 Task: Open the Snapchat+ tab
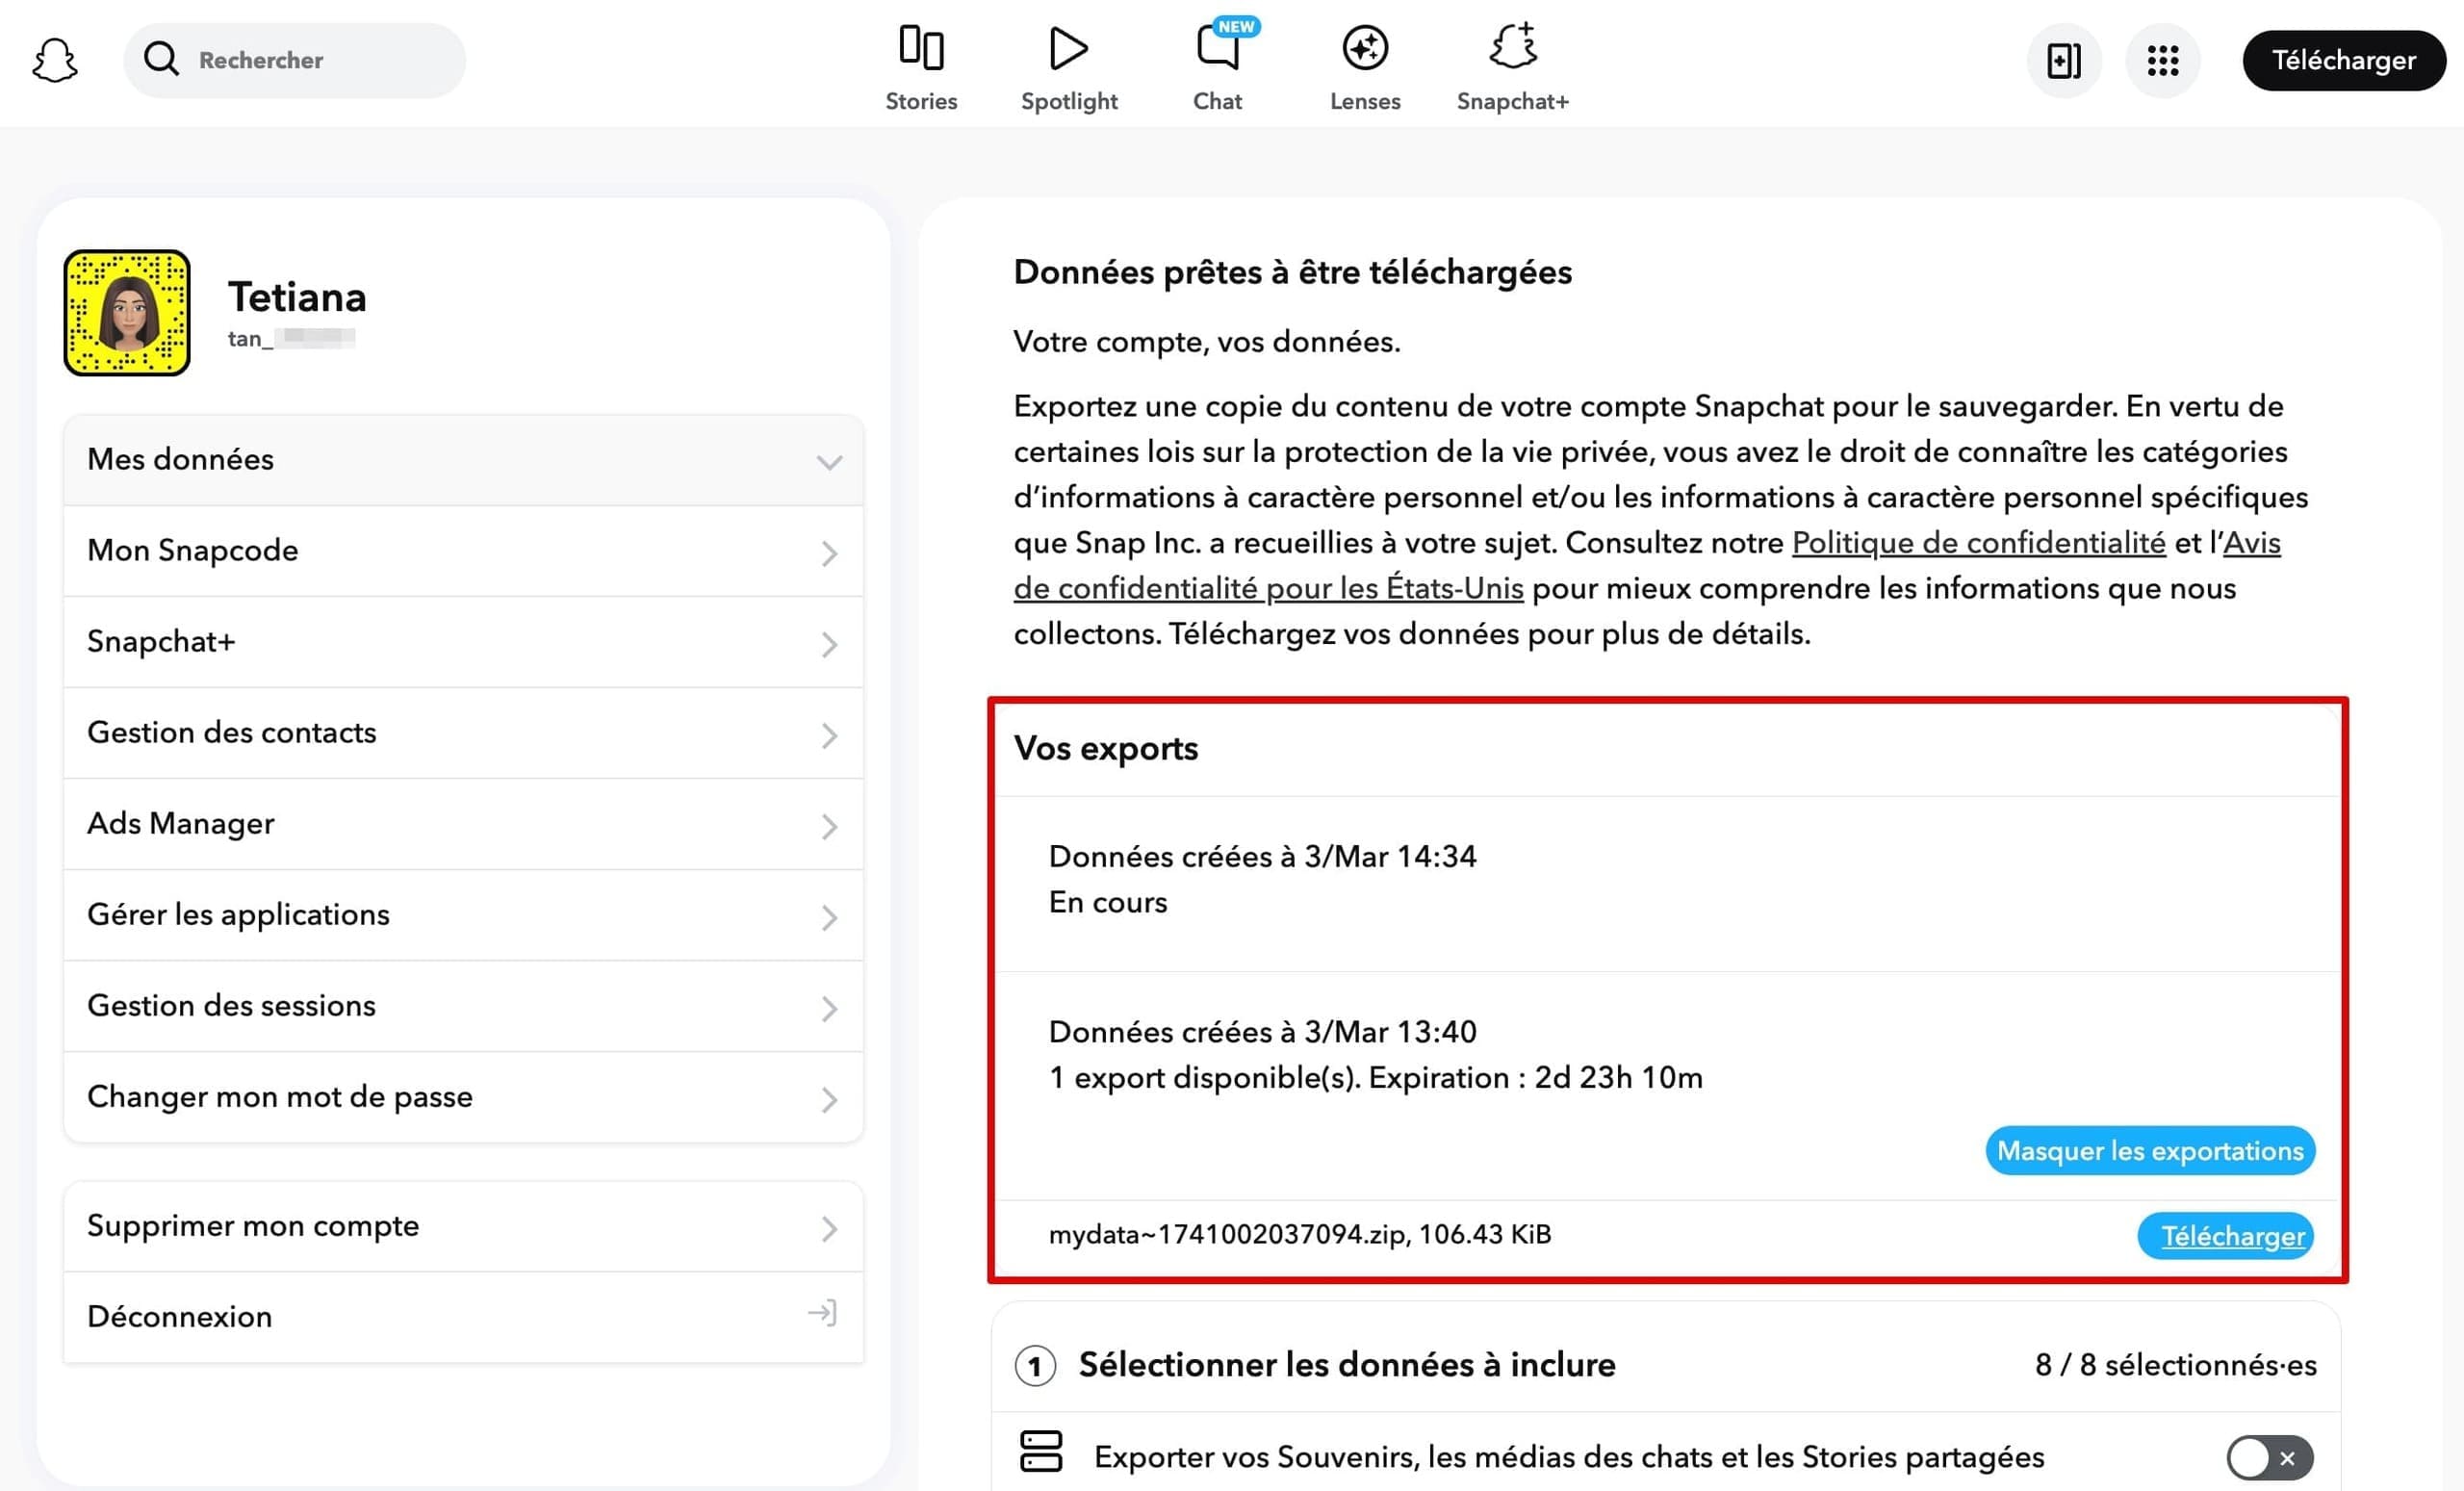click(1512, 68)
